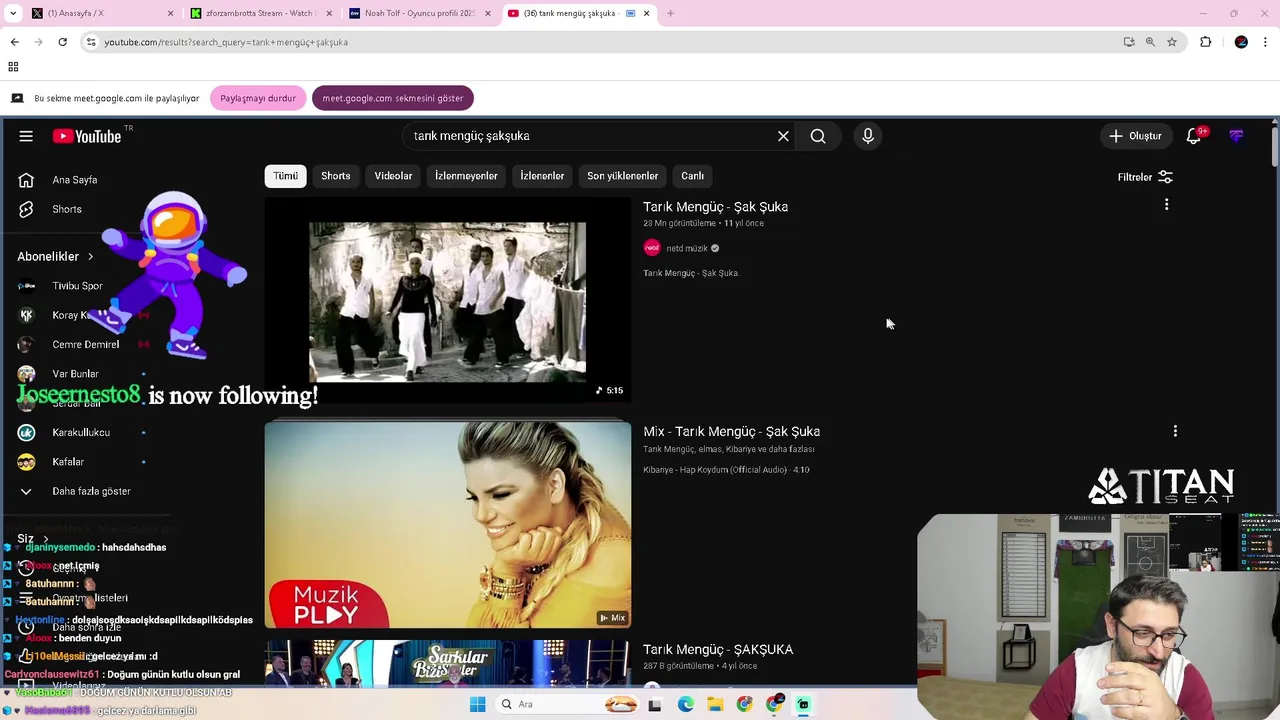Open the Oluştur create menu

[1135, 136]
